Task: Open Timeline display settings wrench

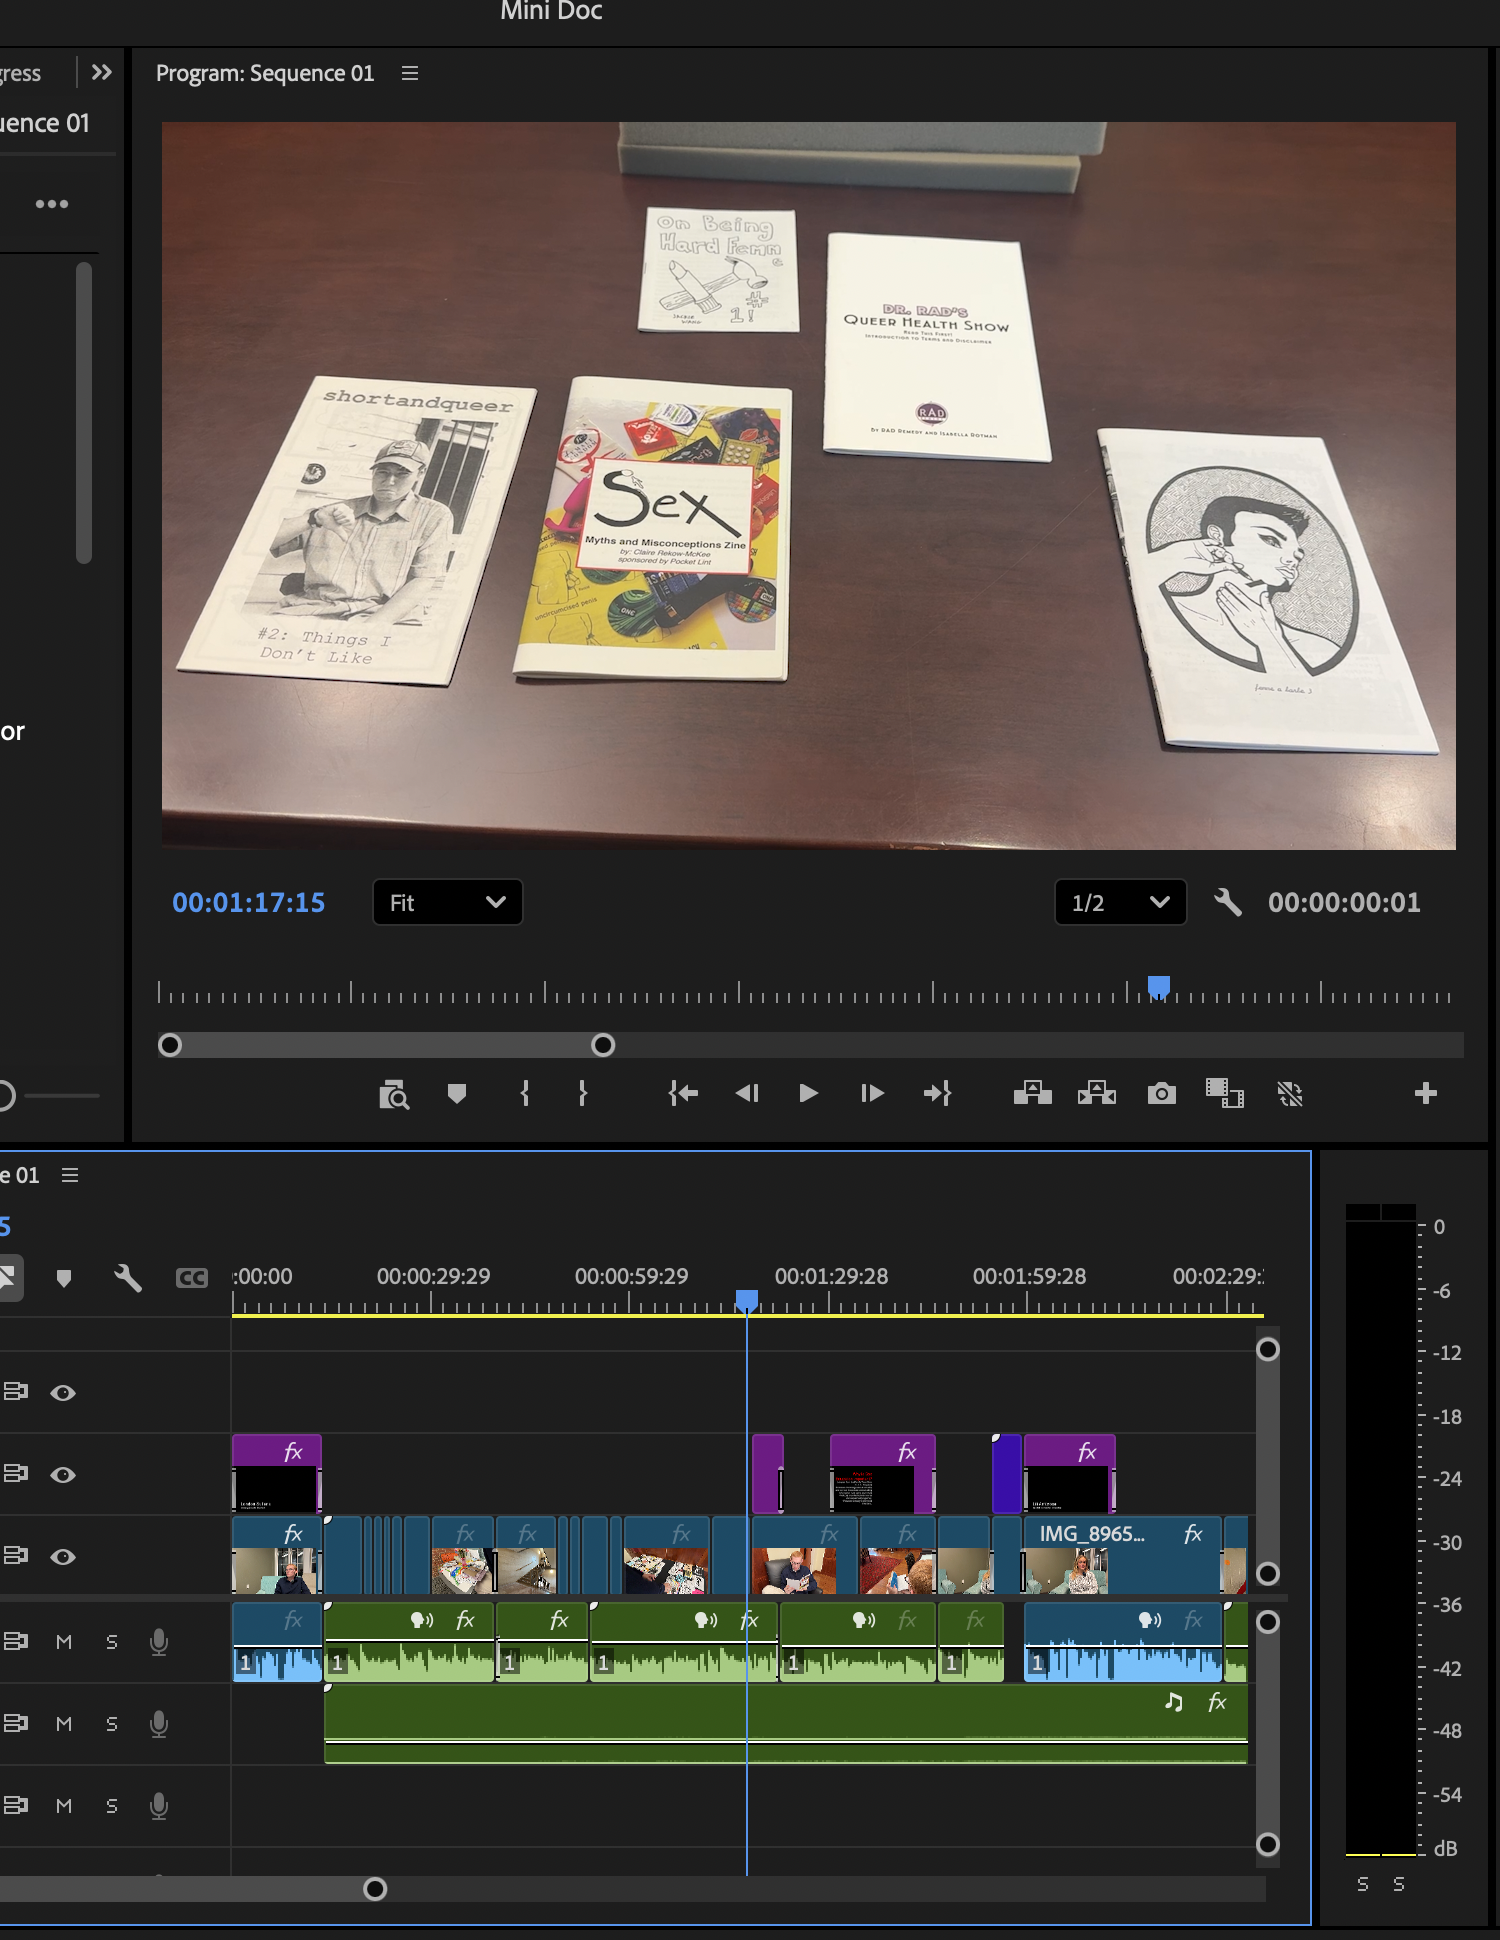Action: tap(128, 1278)
